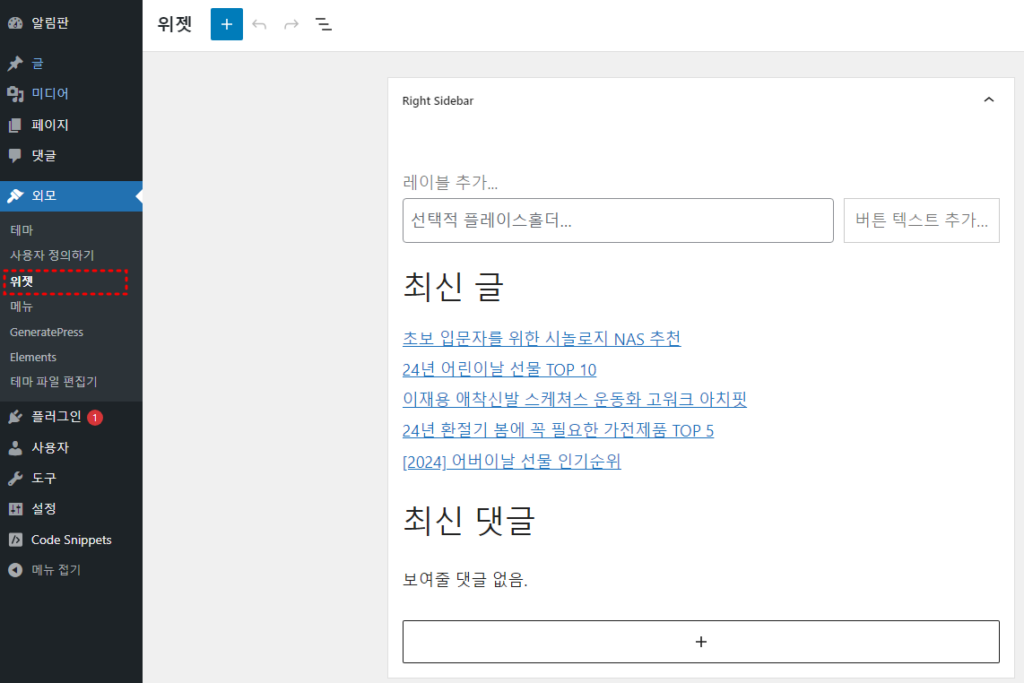Click the 최신 글 heading block
This screenshot has height=683, width=1024.
453,287
